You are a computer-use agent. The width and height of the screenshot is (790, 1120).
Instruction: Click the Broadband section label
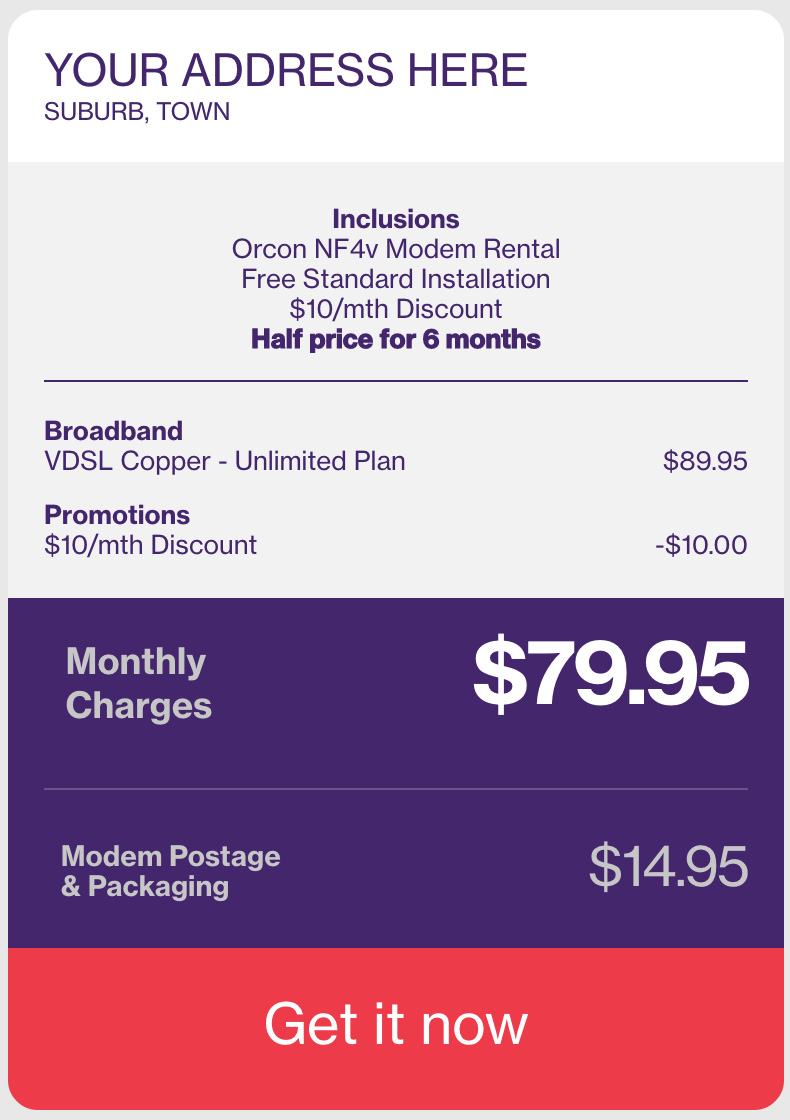(114, 431)
